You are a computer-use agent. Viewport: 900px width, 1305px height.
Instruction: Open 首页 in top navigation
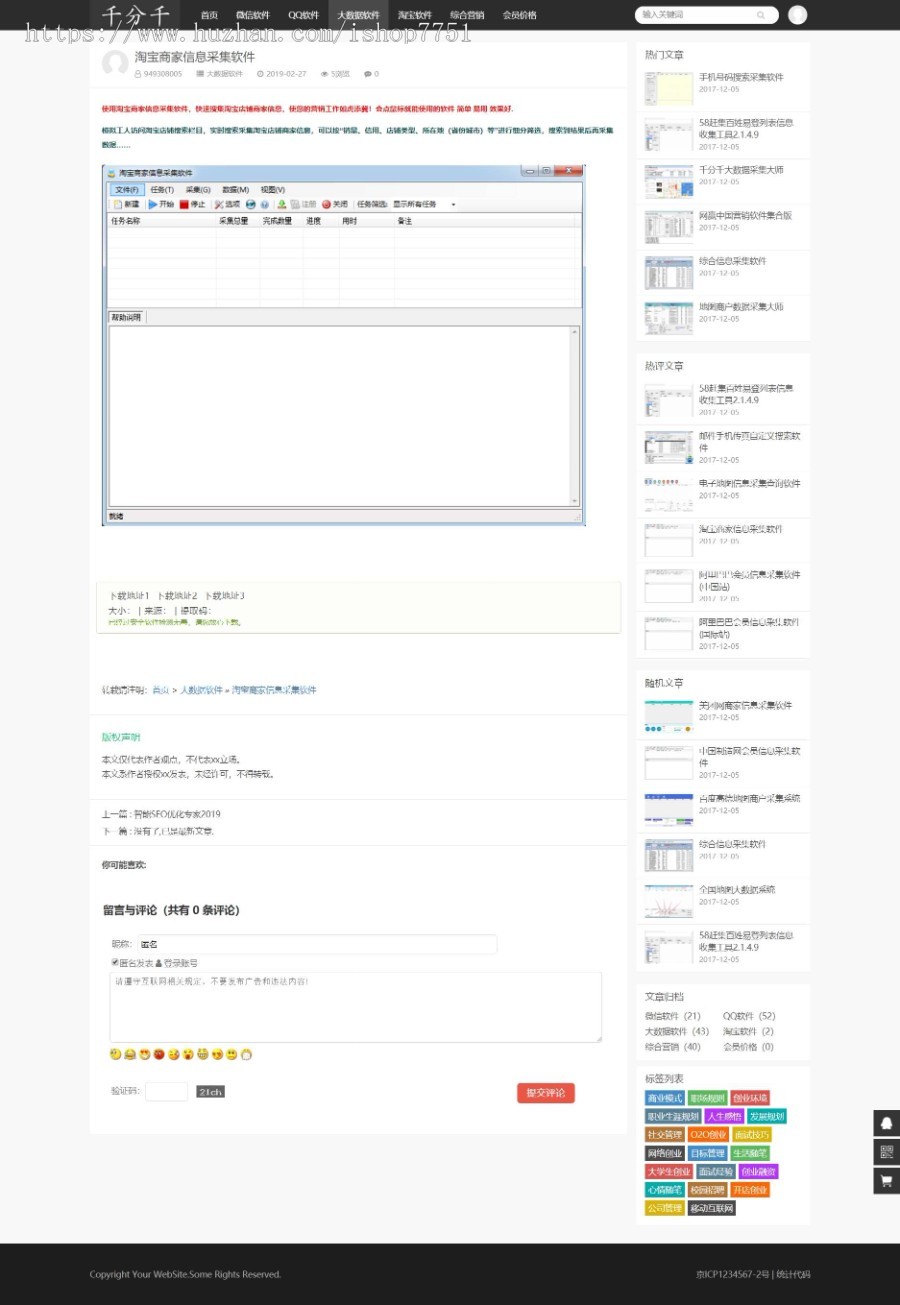click(x=209, y=15)
